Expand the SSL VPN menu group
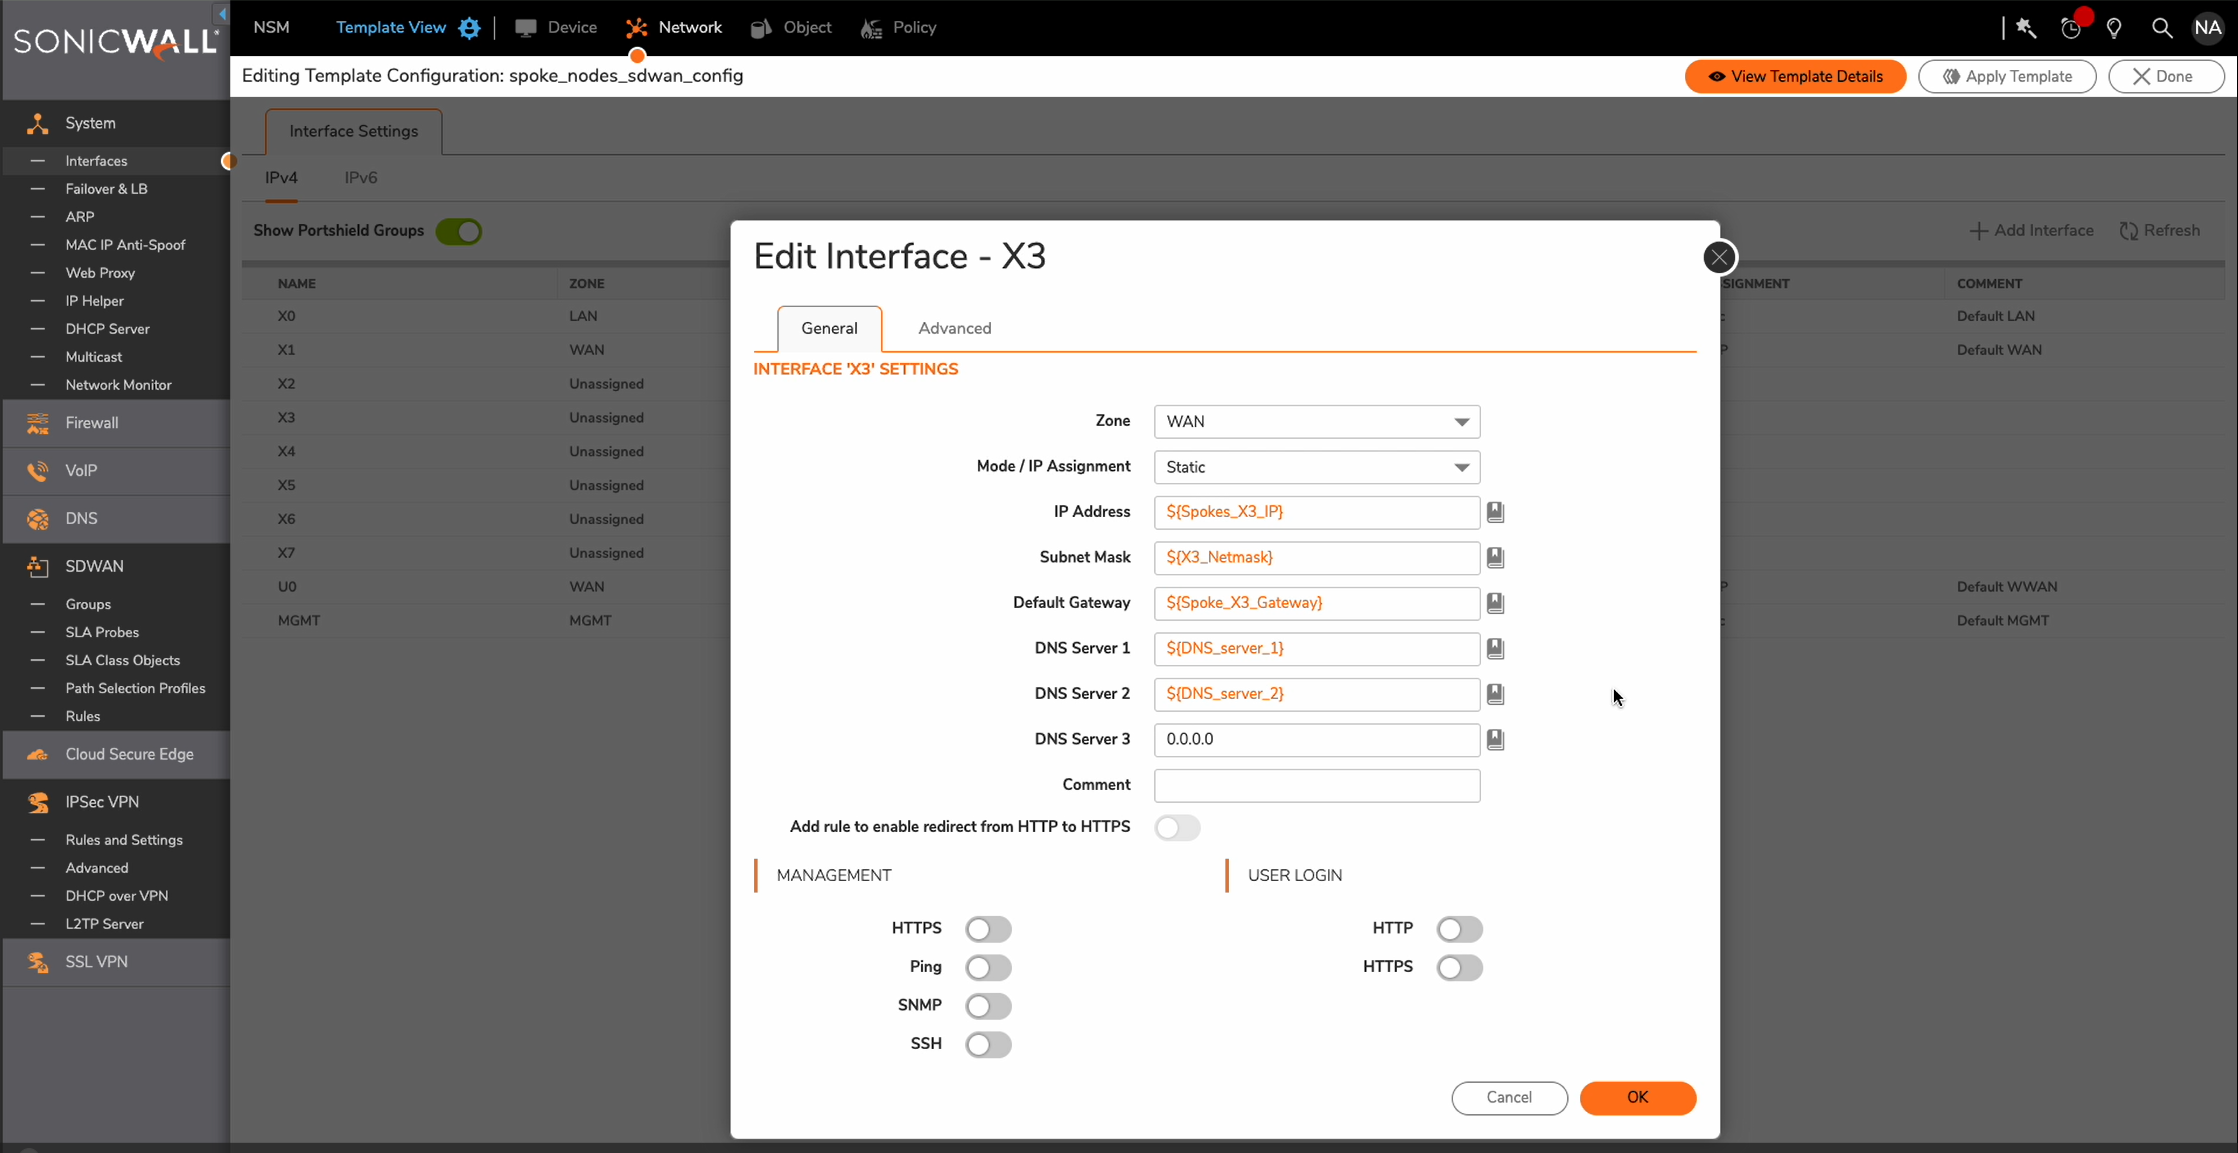Image resolution: width=2238 pixels, height=1153 pixels. click(116, 962)
